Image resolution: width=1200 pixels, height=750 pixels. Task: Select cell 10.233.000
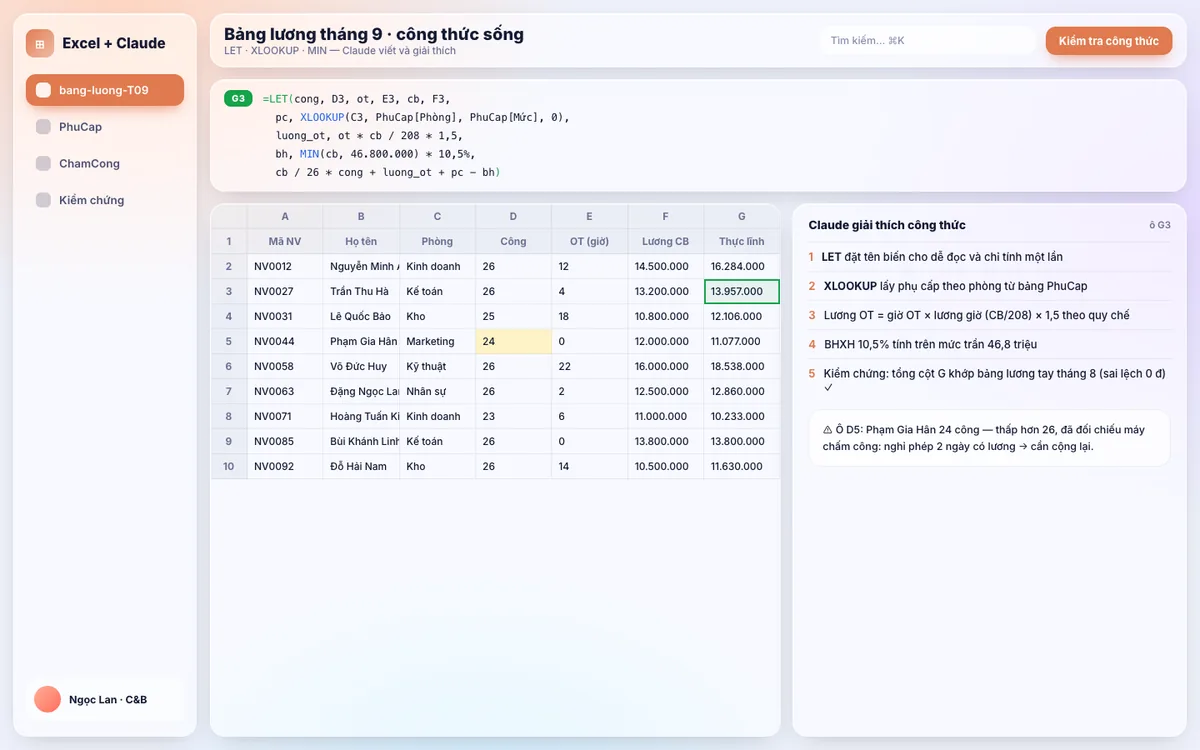[x=741, y=416]
